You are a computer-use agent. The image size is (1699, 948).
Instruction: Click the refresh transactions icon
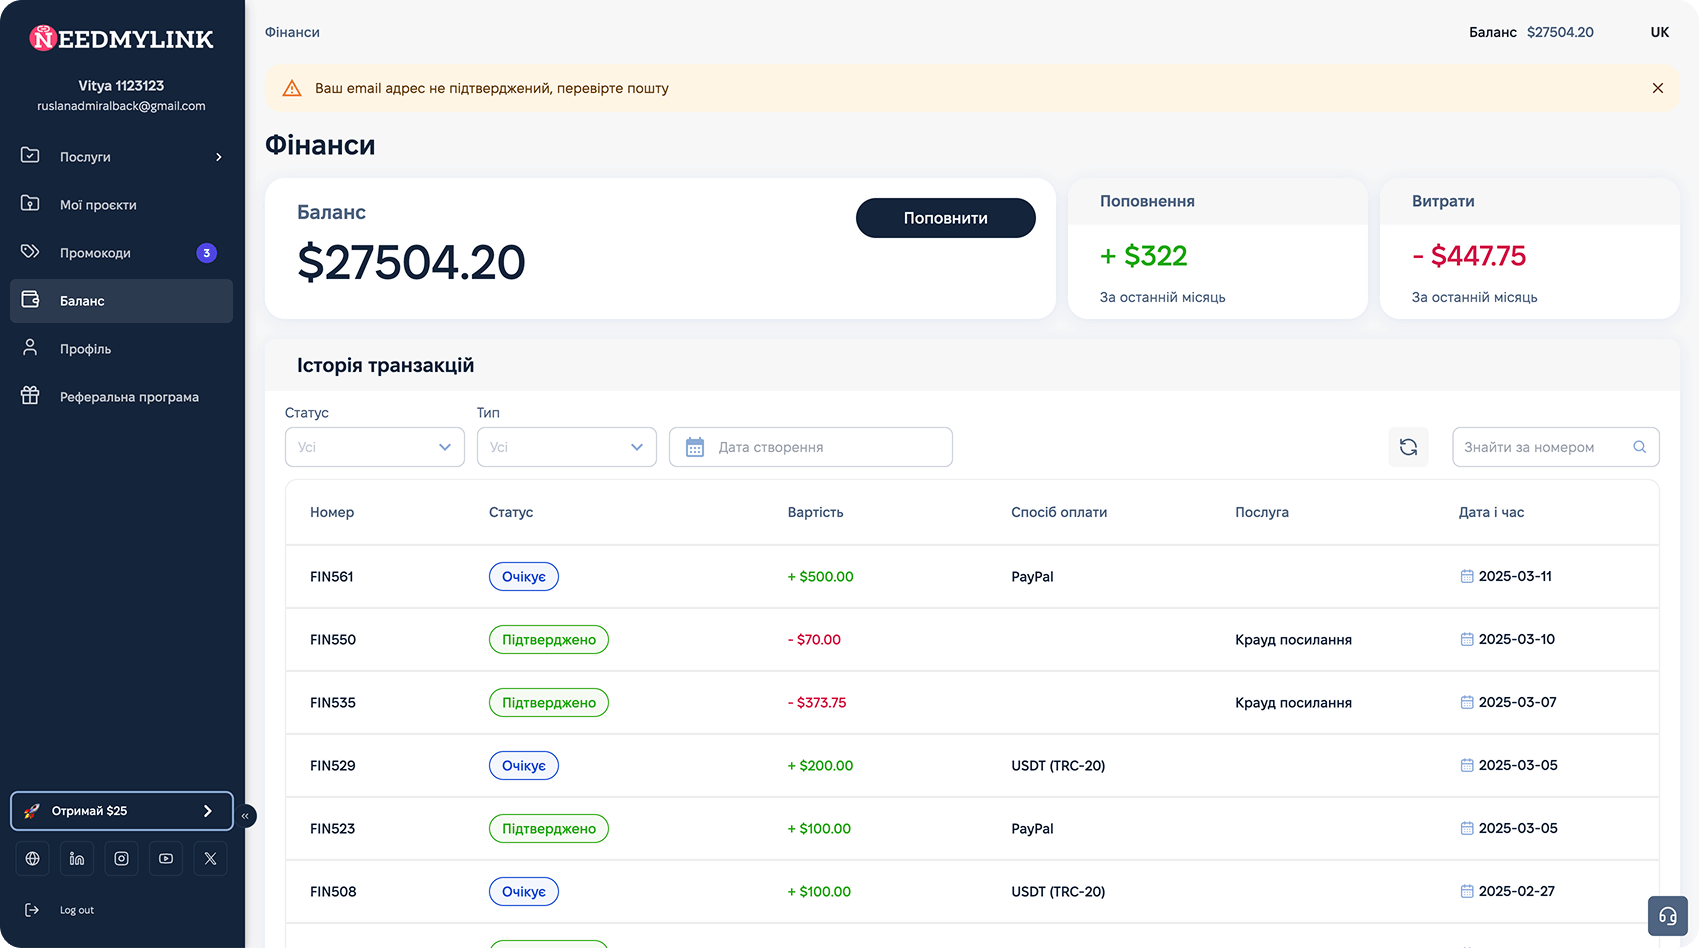point(1408,447)
